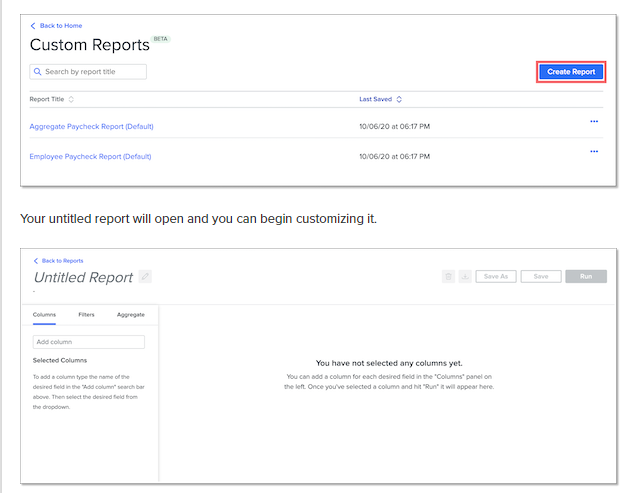This screenshot has height=493, width=632.
Task: Click the Save button
Action: 540,276
